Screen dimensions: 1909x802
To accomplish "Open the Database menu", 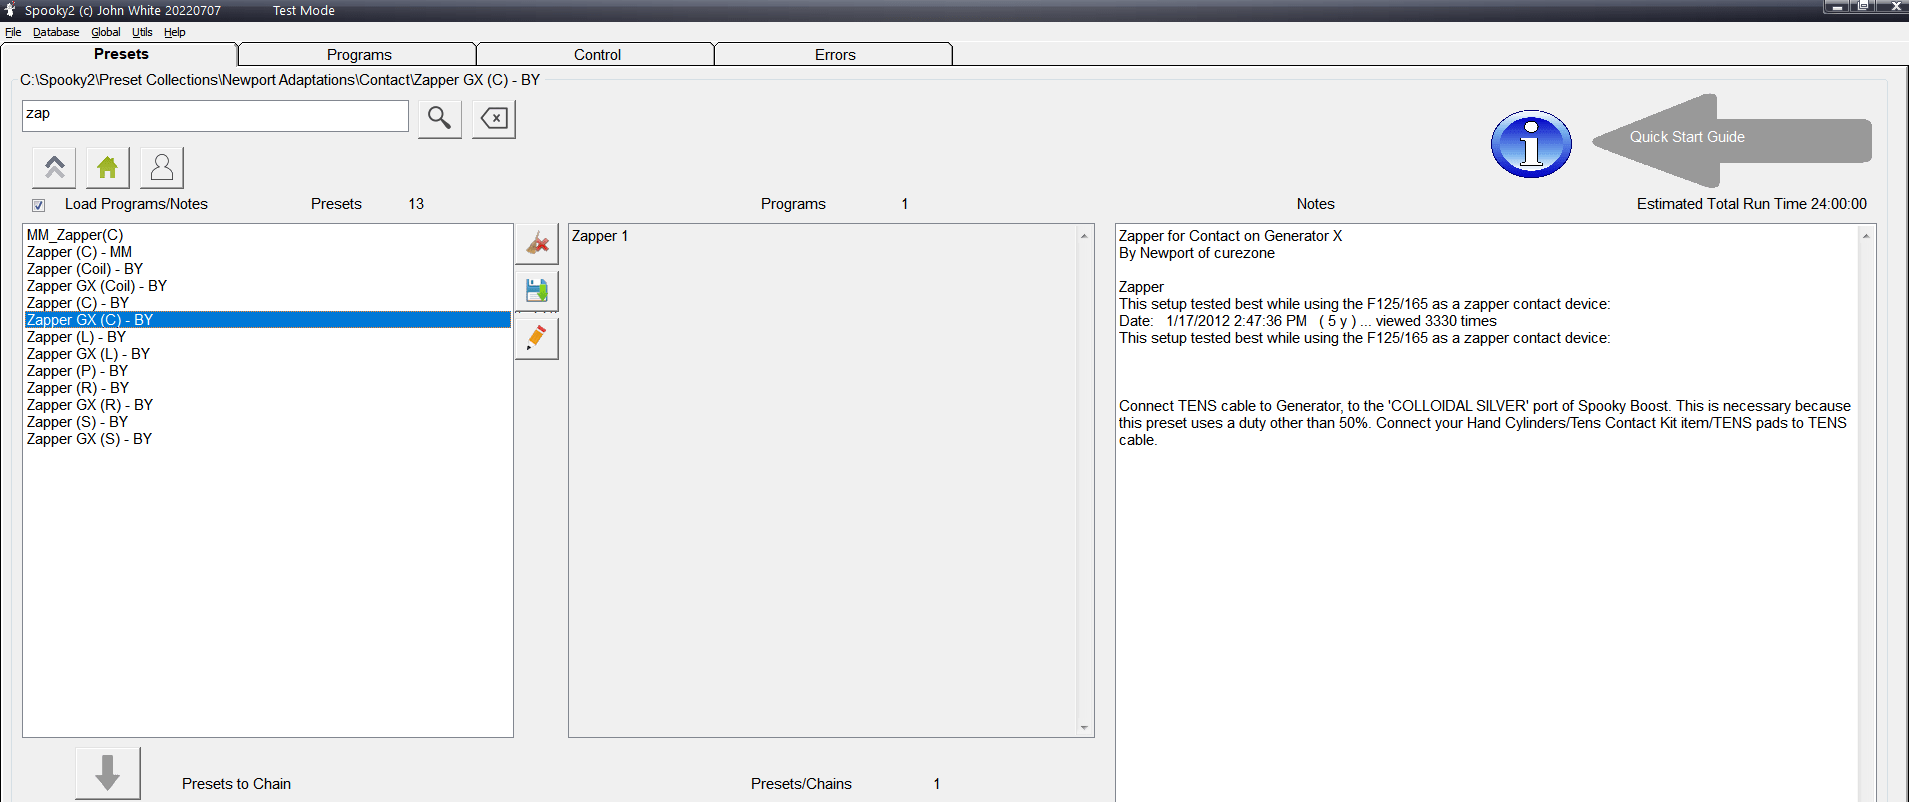I will click(x=56, y=32).
